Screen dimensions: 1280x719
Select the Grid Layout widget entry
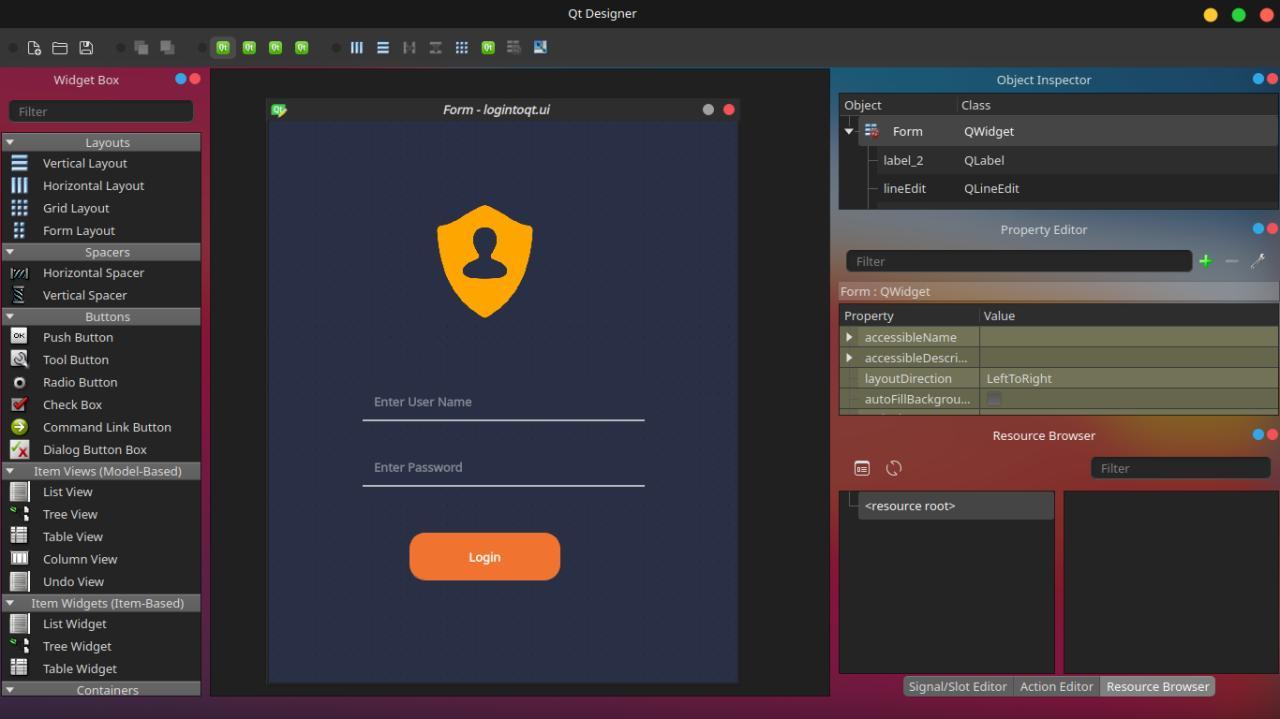point(76,208)
